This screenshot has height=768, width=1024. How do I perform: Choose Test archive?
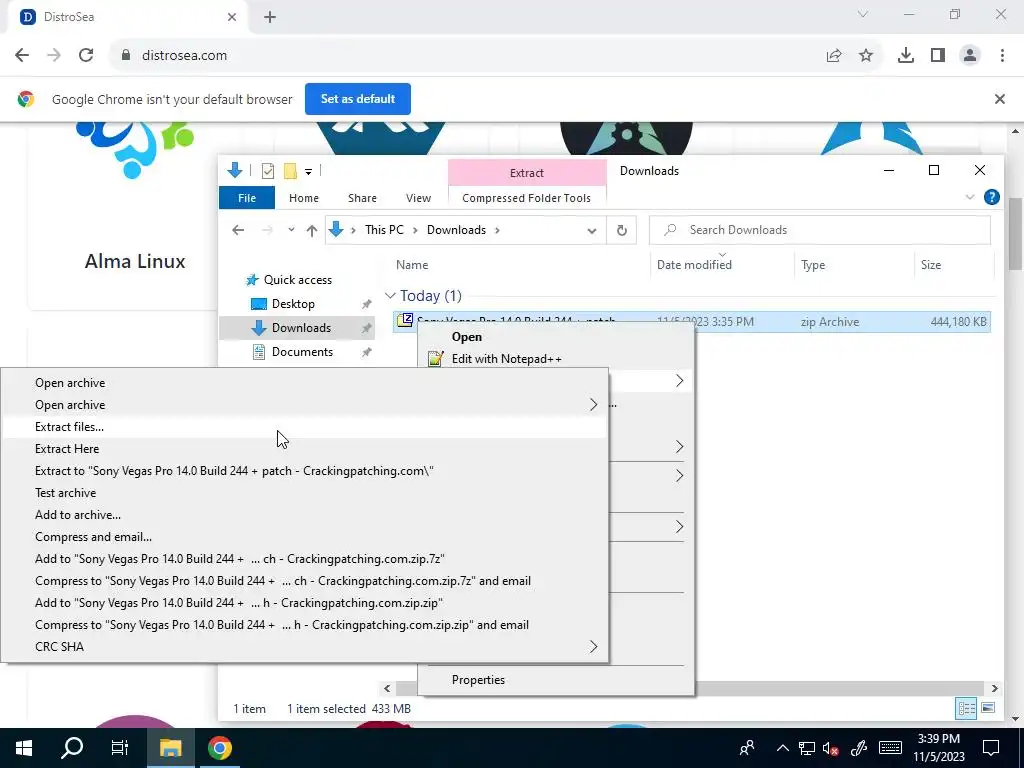click(x=304, y=493)
